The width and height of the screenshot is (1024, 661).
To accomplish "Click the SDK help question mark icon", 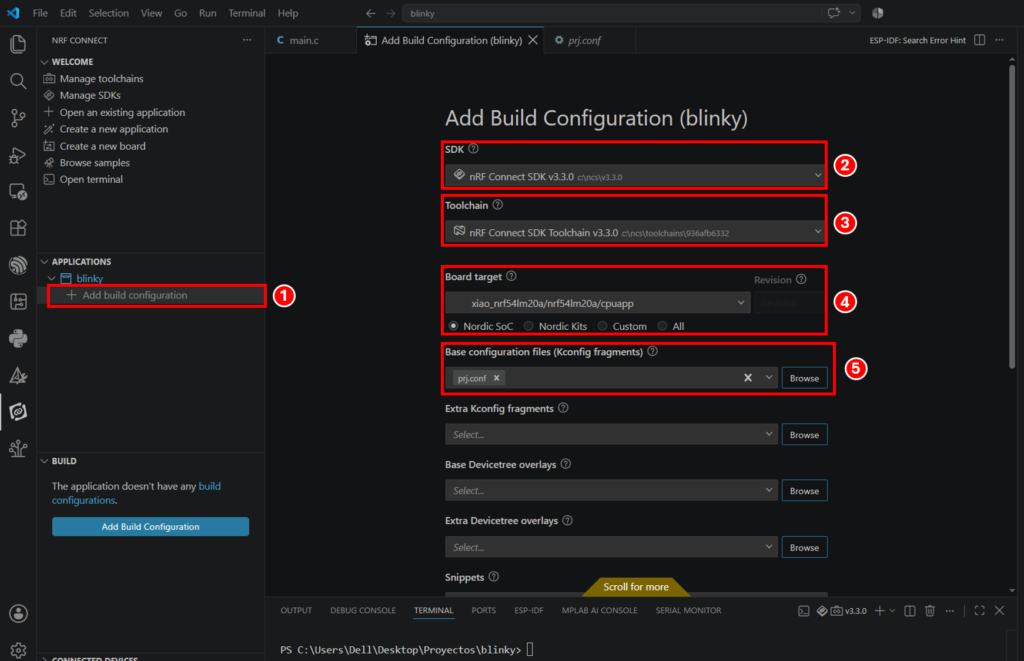I will [473, 149].
